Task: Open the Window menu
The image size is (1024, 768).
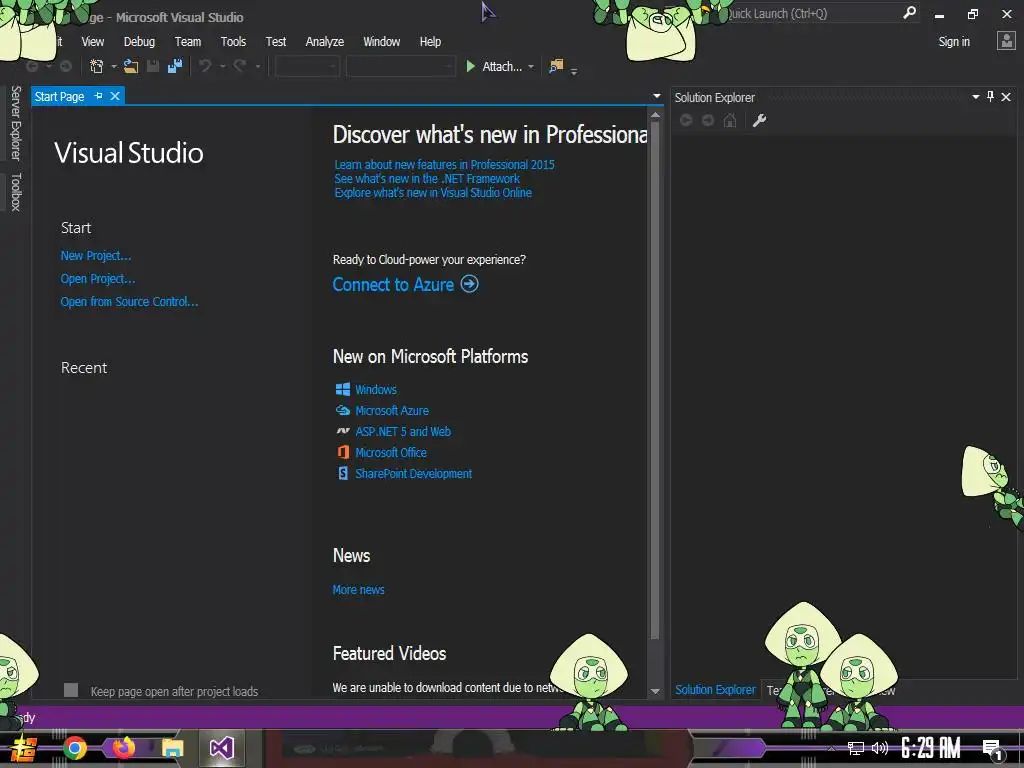Action: click(381, 42)
